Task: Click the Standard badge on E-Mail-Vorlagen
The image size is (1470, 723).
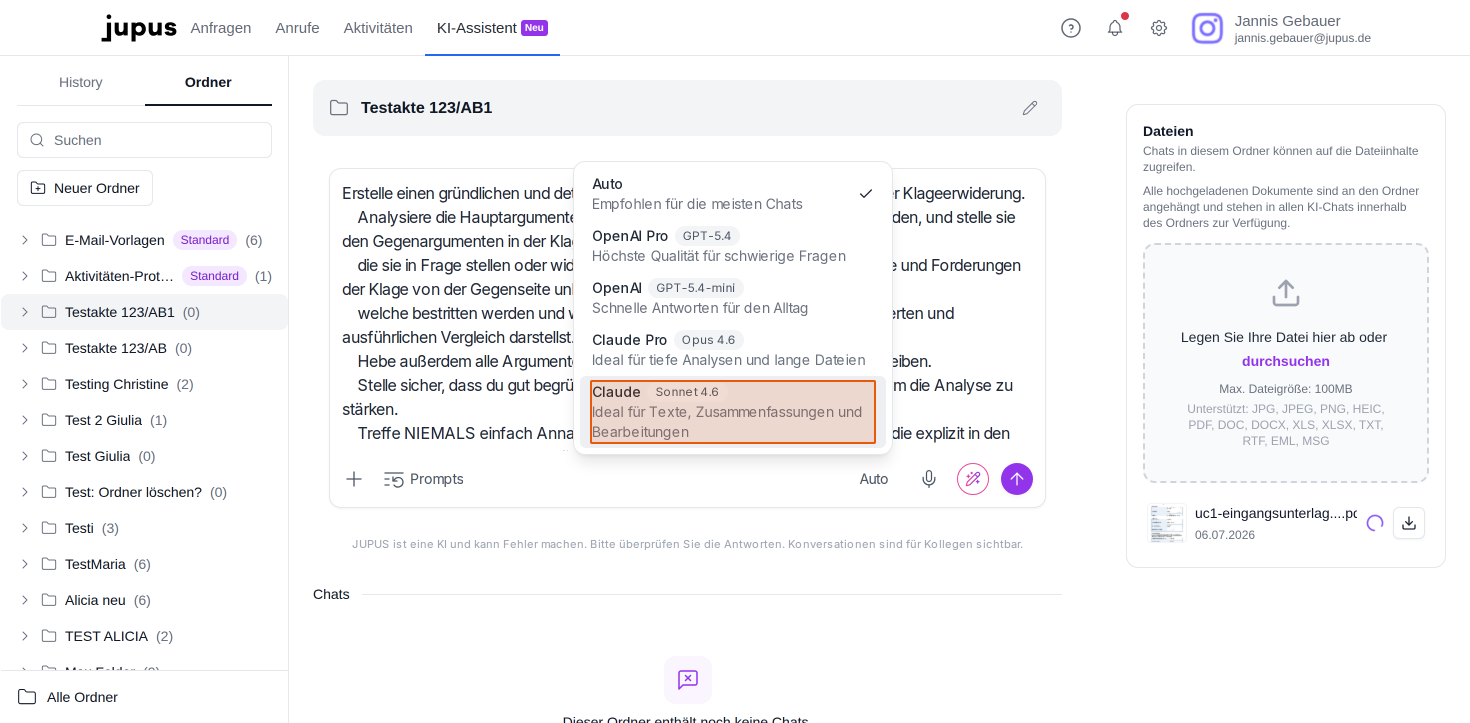Action: click(x=205, y=240)
